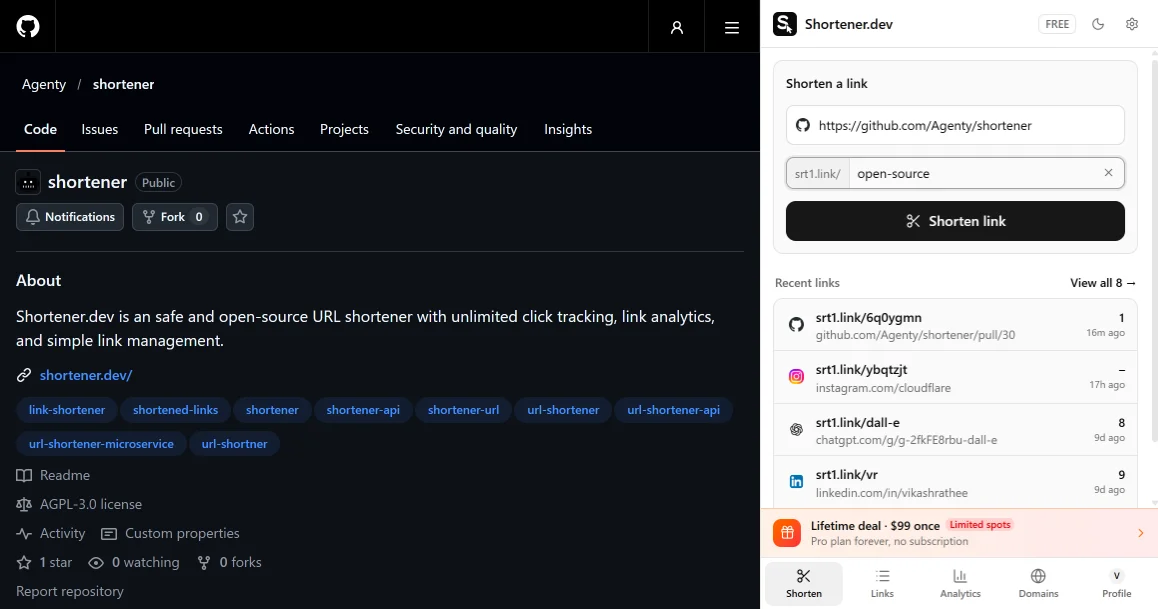
Task: Click the FREE plan badge
Action: (x=1057, y=24)
